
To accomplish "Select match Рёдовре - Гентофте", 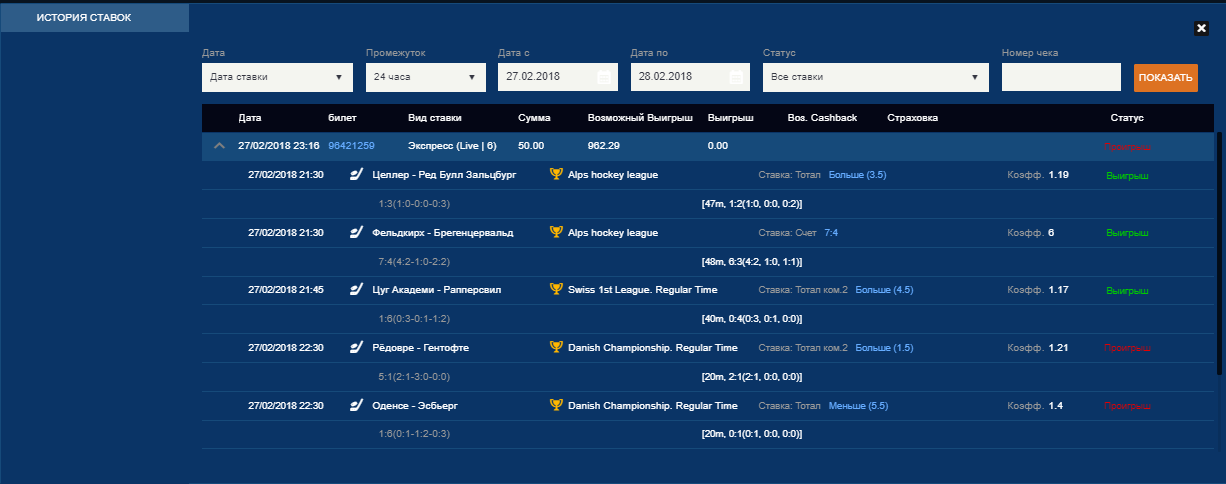I will (x=420, y=348).
